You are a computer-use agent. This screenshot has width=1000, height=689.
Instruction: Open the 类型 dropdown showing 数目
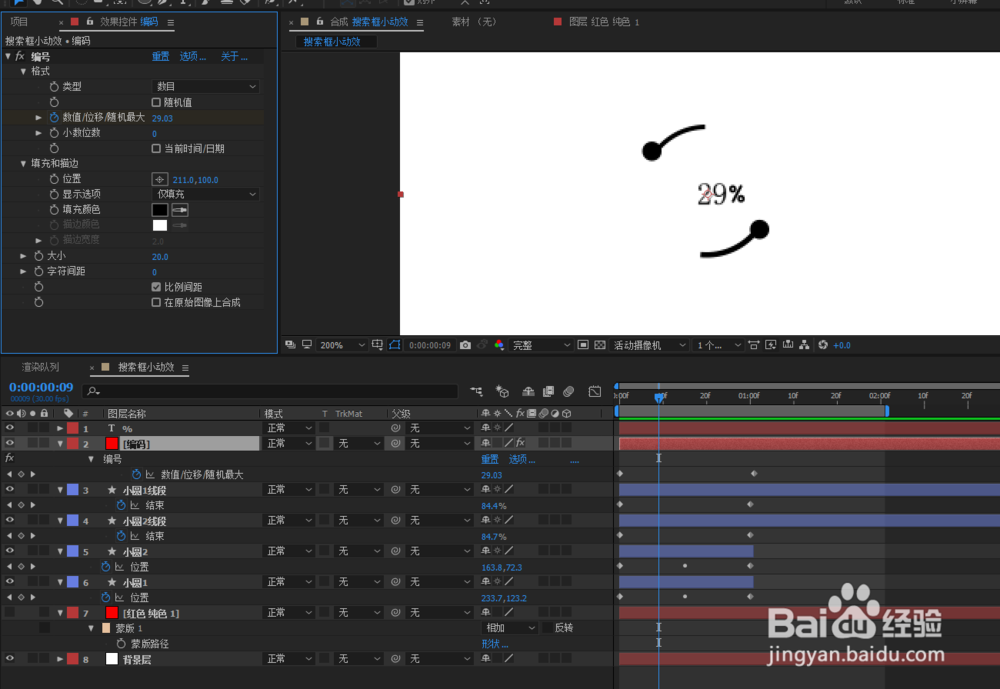pos(205,86)
